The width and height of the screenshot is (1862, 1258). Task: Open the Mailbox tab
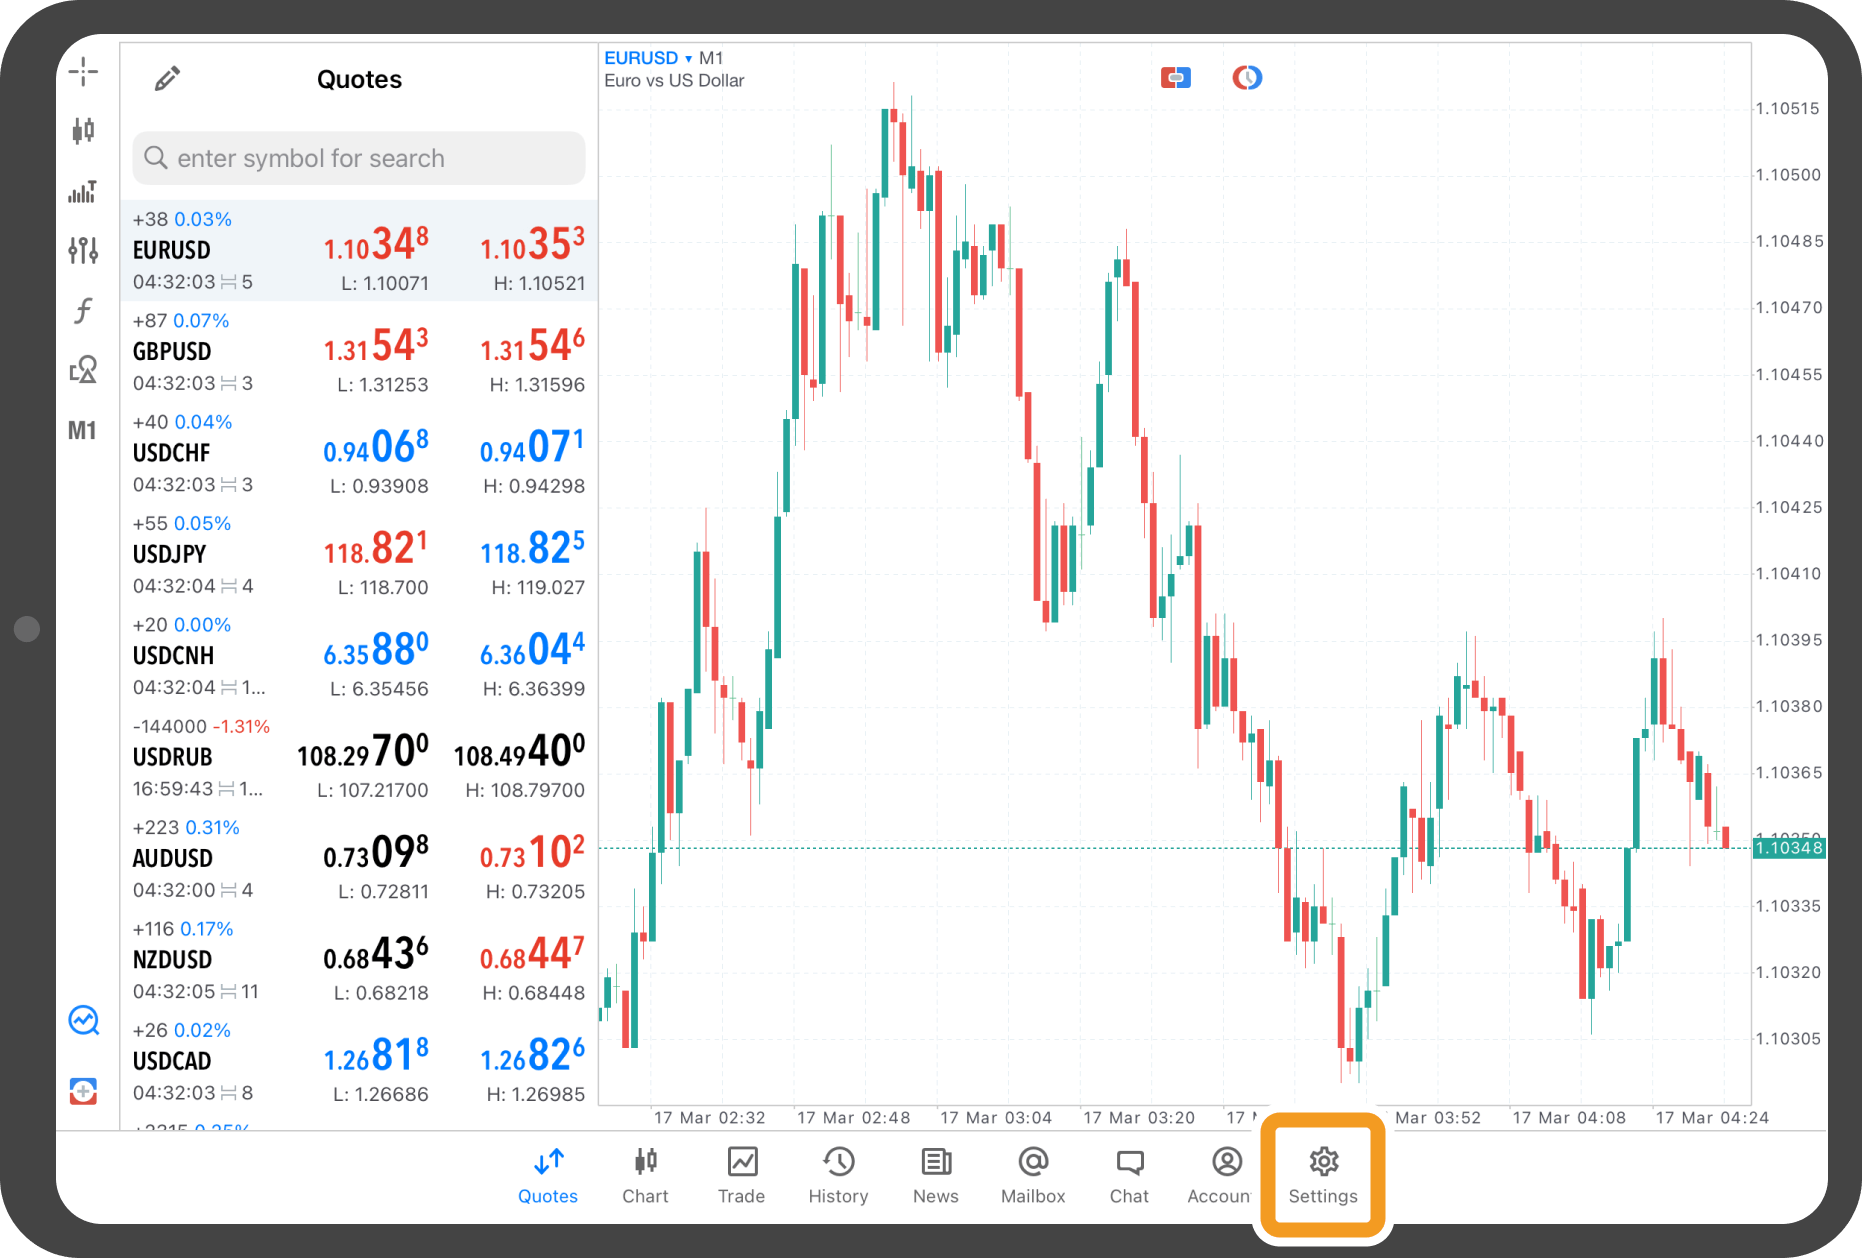pos(1033,1175)
